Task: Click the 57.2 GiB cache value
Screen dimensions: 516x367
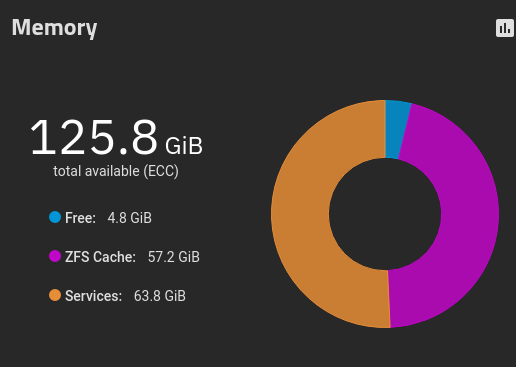Action: point(174,257)
